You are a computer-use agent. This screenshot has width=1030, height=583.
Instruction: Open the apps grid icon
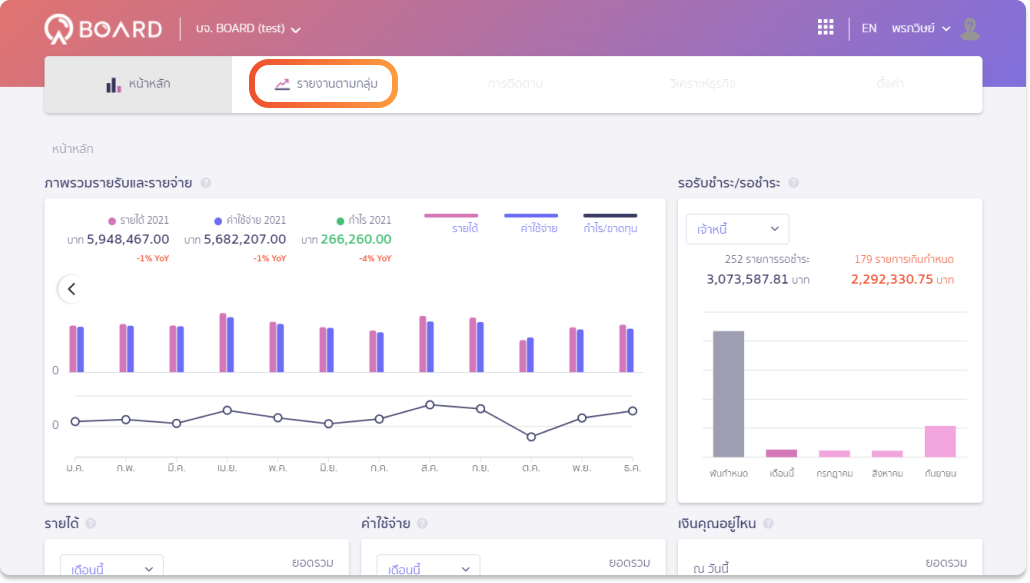coord(825,28)
